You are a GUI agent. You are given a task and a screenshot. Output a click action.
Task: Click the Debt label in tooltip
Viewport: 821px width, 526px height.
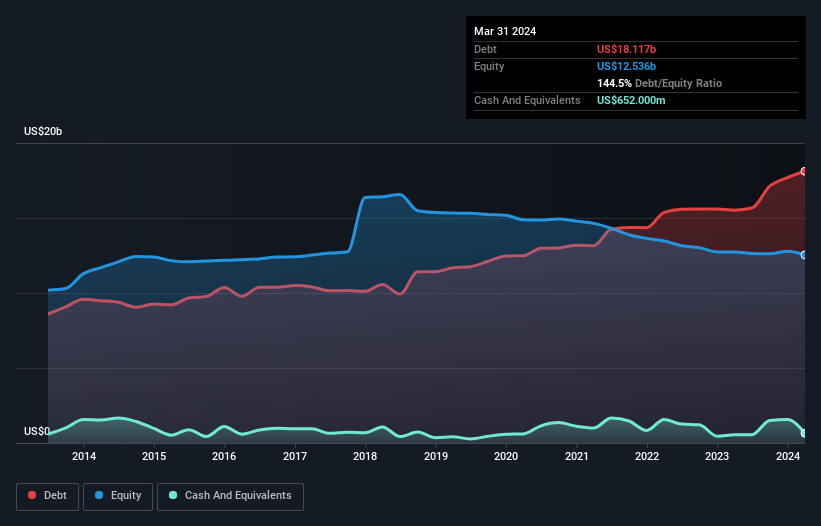pos(485,49)
